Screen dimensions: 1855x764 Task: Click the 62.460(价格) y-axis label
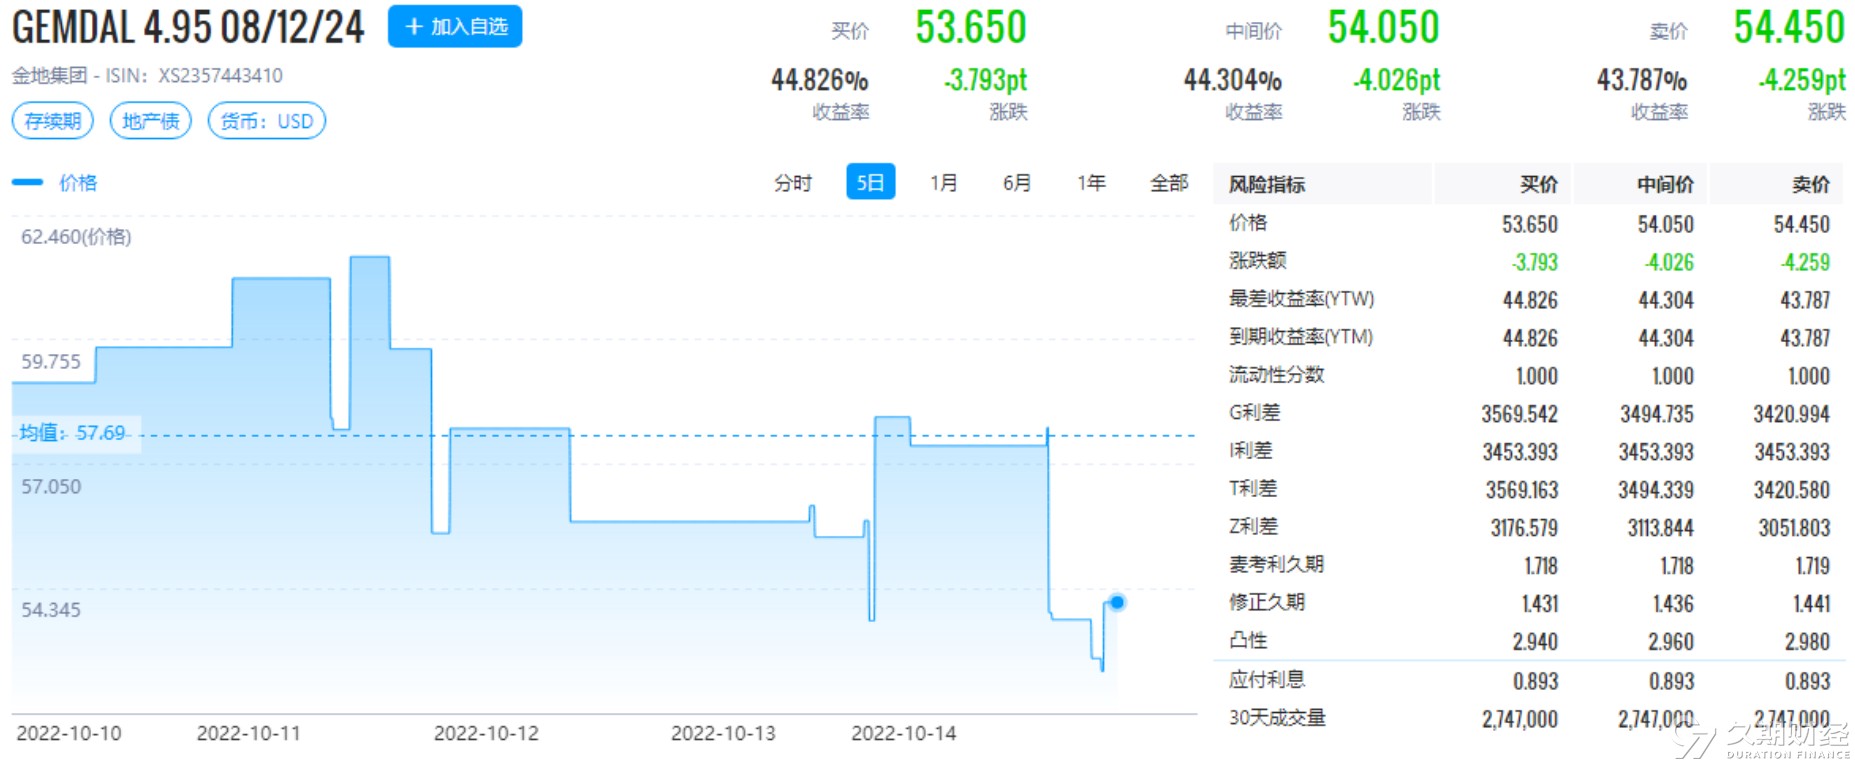click(76, 237)
